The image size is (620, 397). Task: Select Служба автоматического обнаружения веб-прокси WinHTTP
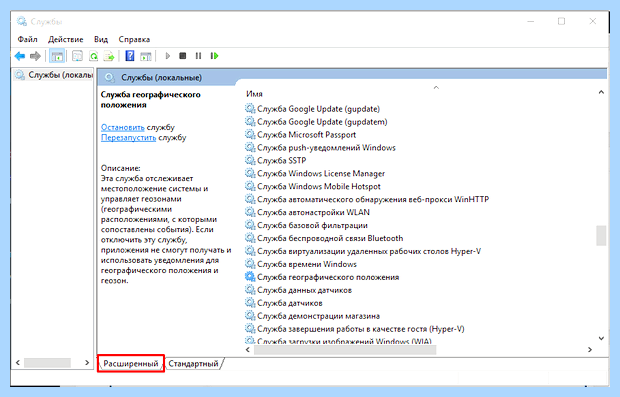coord(367,199)
